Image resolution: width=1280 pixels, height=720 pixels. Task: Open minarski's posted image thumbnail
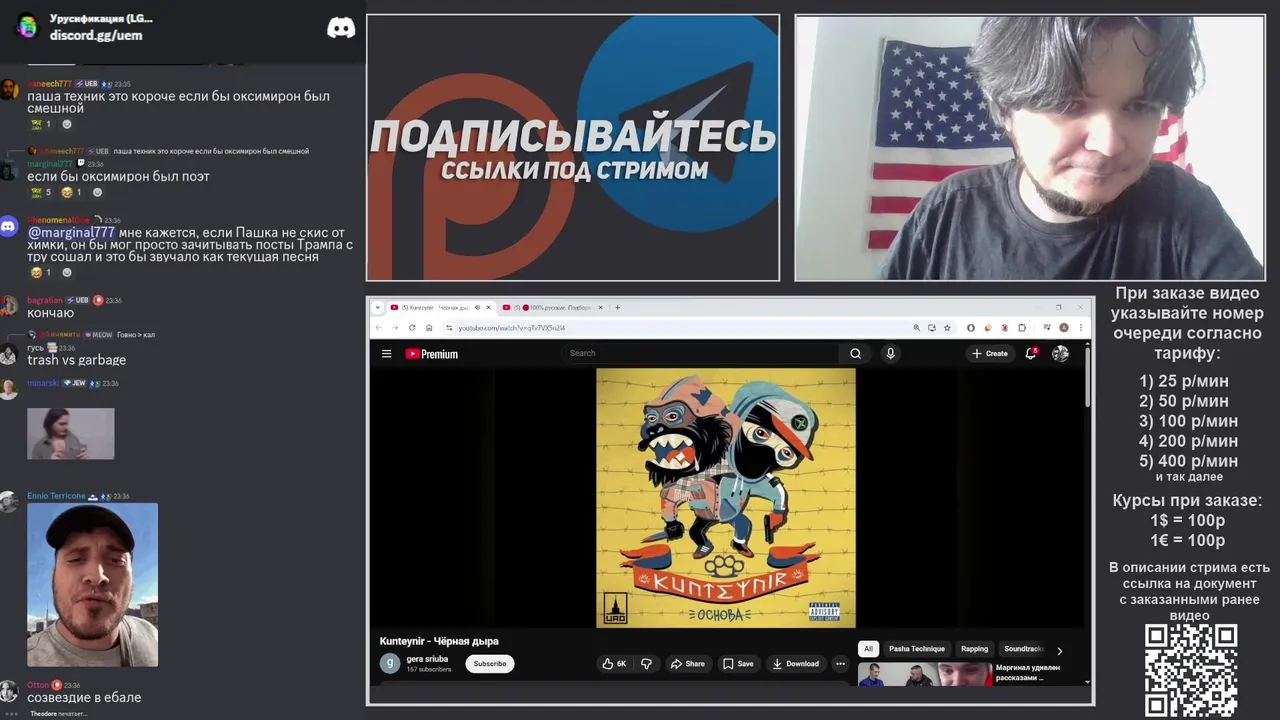click(x=70, y=433)
